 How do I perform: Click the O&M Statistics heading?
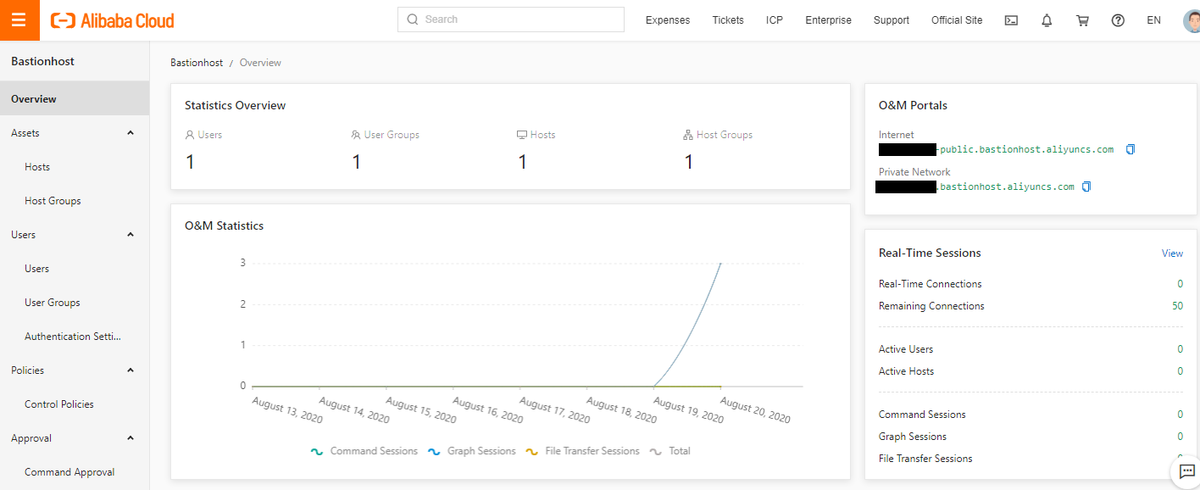(x=224, y=226)
